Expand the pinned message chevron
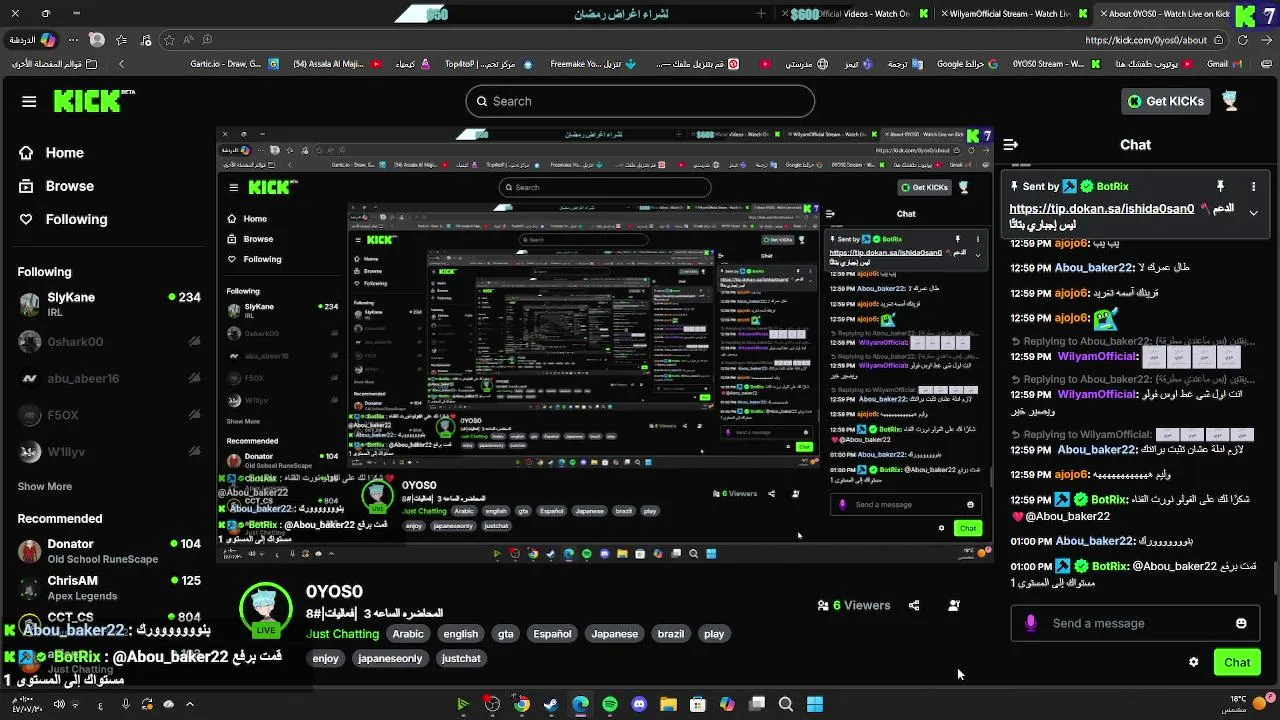 click(x=1253, y=212)
